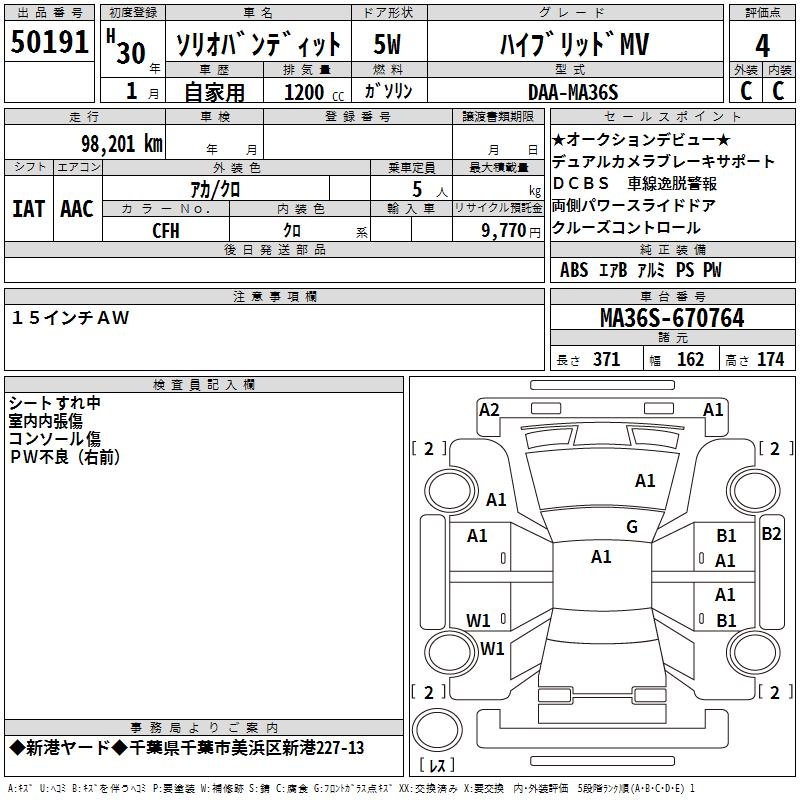
Task: Click the mileage value 98,201 km
Action: [121, 143]
